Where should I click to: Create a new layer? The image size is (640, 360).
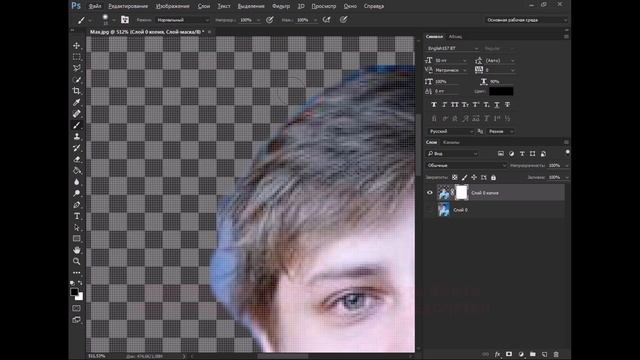544,354
